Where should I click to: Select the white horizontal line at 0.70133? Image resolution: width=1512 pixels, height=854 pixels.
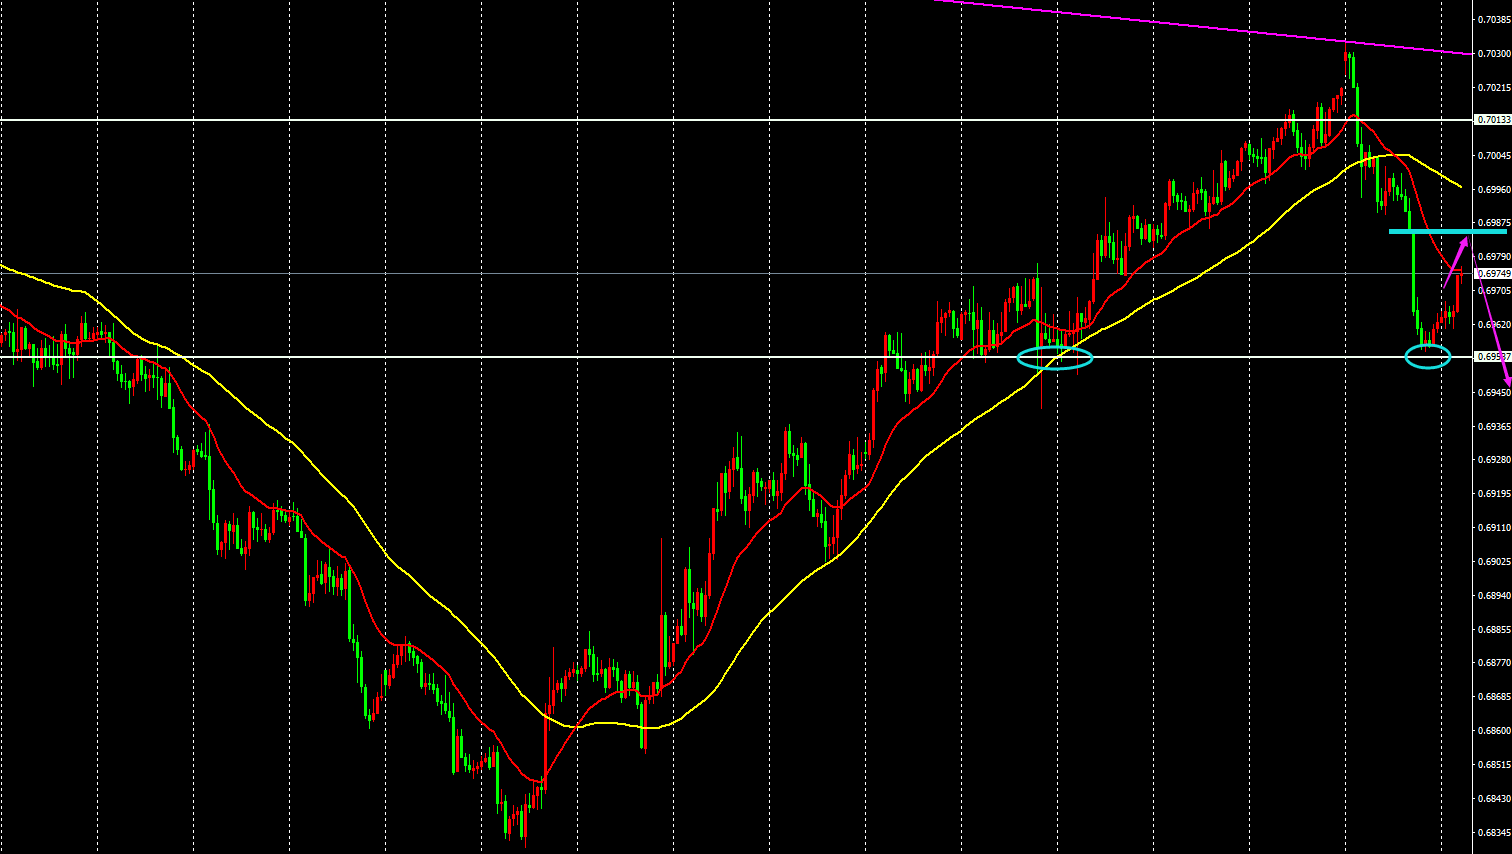point(736,120)
